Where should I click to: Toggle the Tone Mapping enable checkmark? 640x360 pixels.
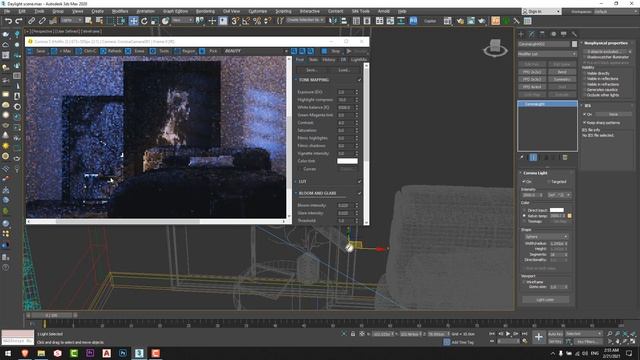359,80
